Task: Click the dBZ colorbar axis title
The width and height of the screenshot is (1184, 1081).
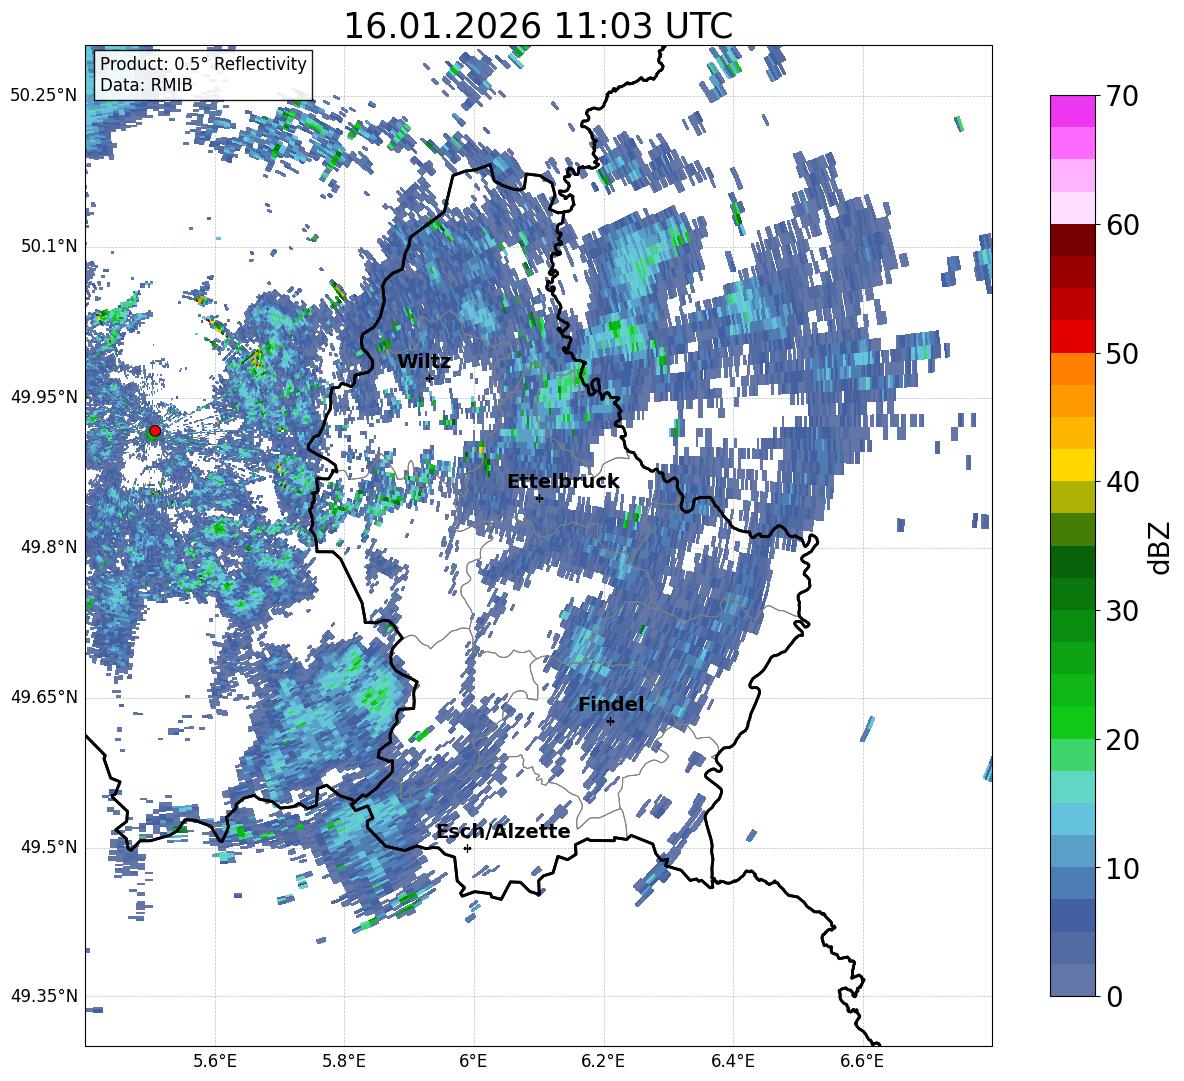Action: coord(1161,547)
